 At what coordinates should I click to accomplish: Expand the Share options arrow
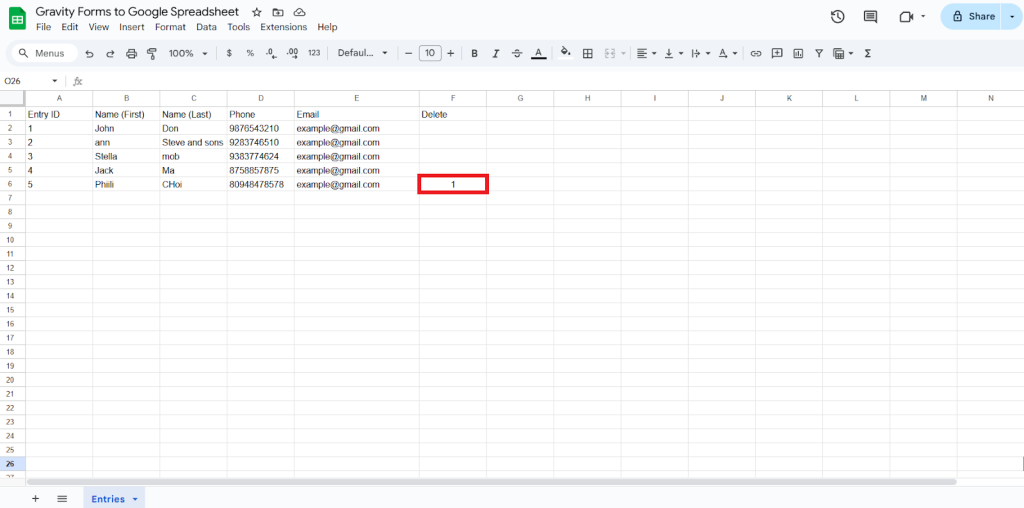pyautogui.click(x=1012, y=16)
